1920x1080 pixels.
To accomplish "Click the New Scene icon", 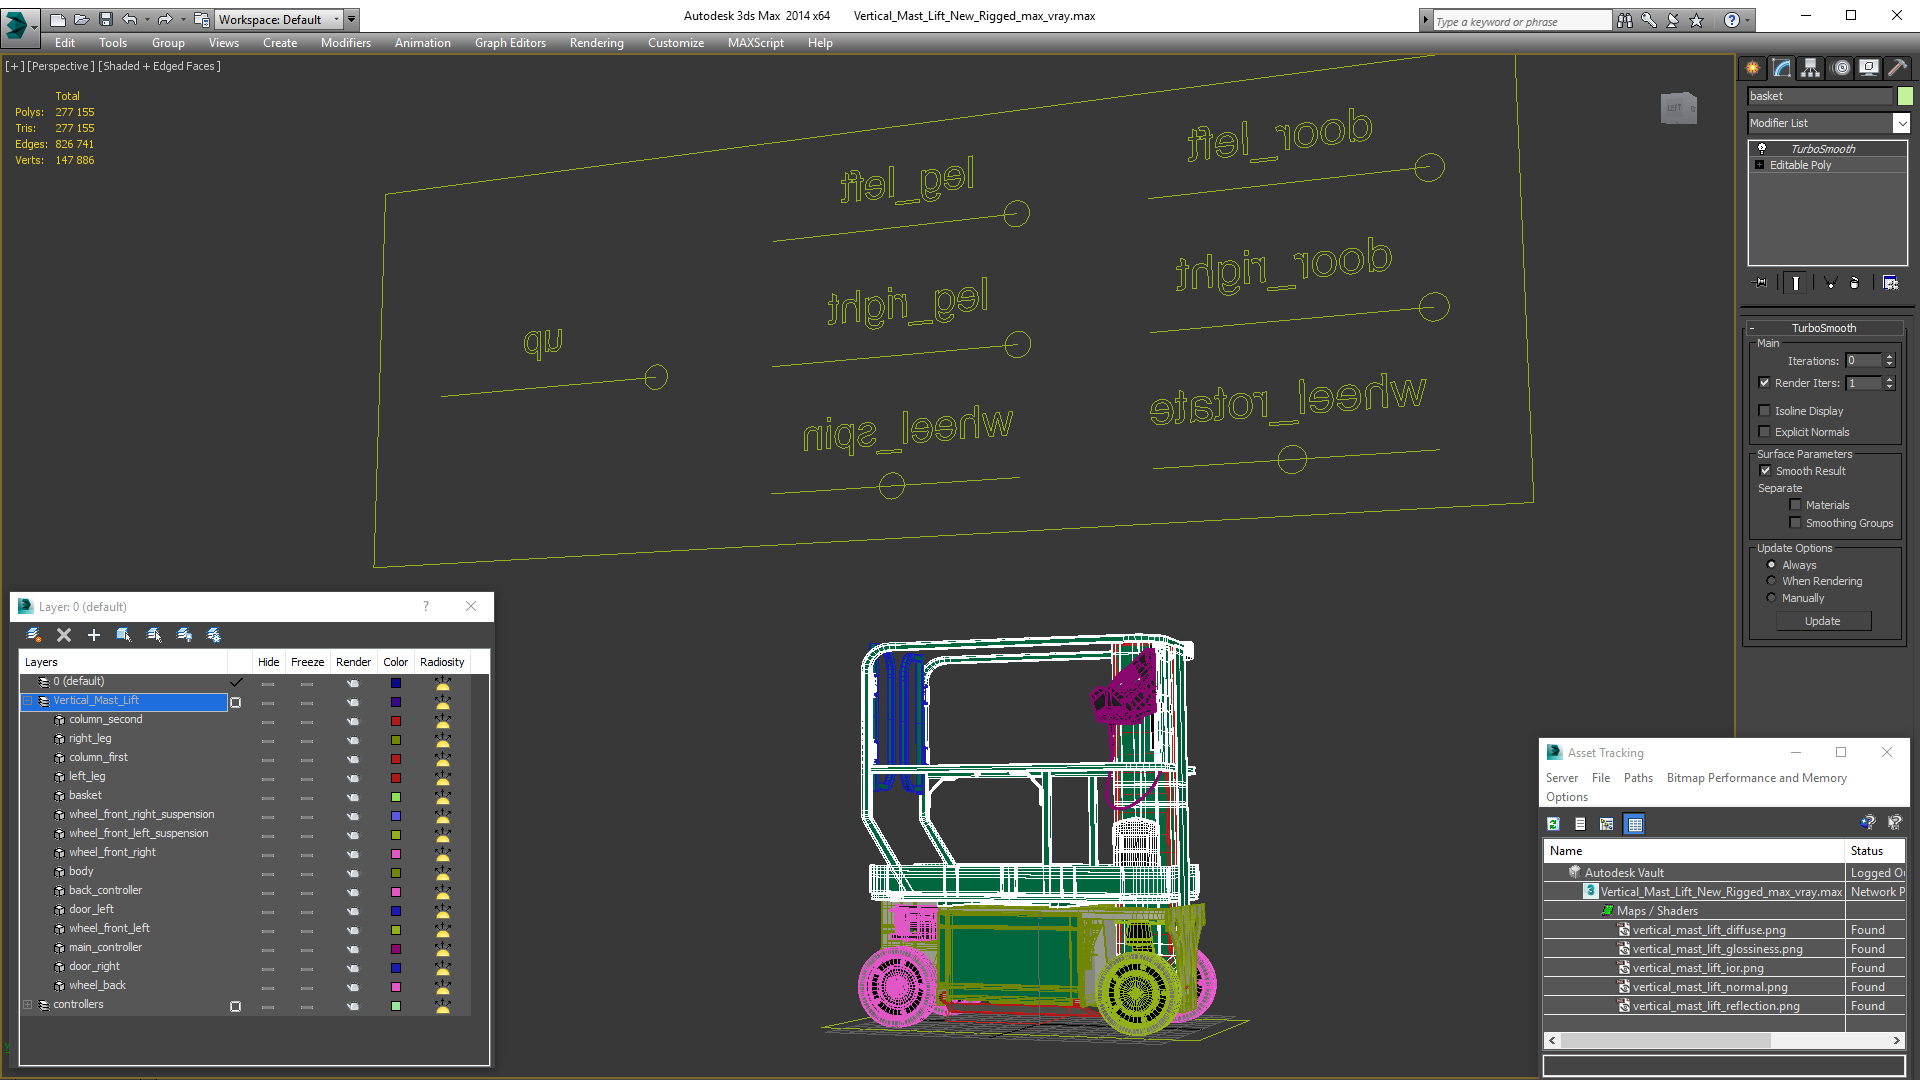I will 57,19.
